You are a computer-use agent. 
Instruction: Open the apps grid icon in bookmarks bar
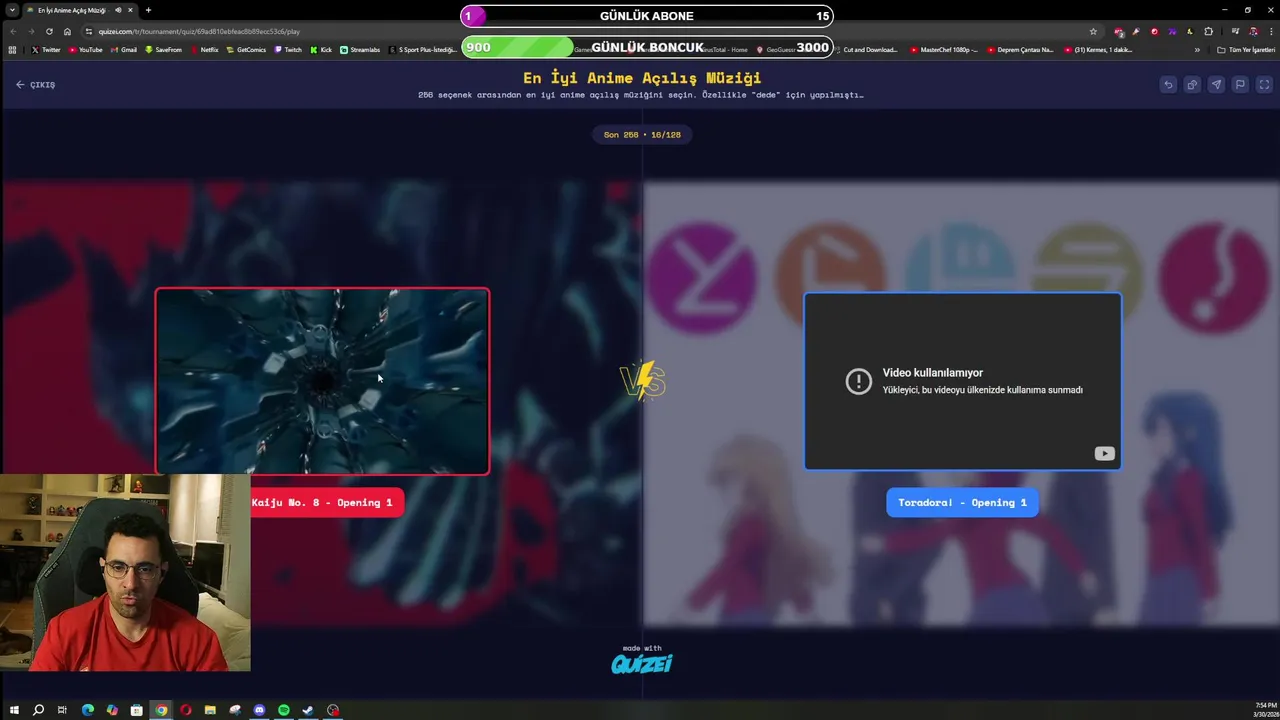[12, 50]
